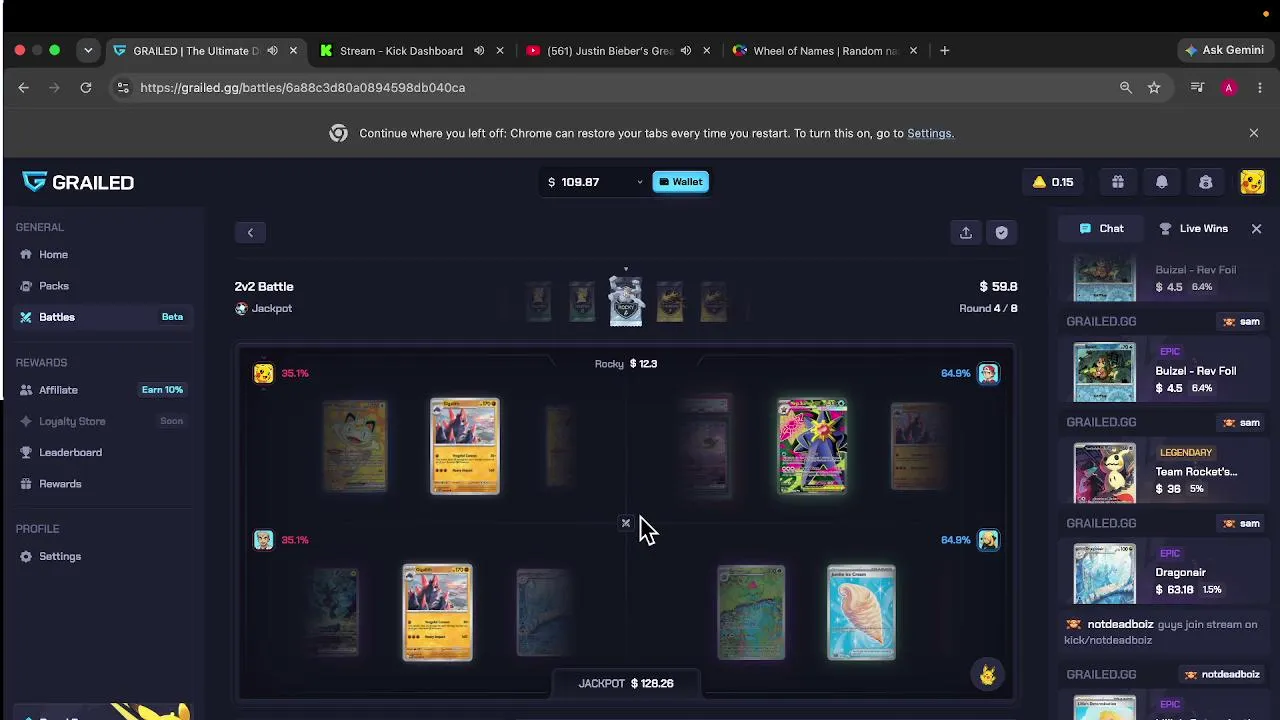Click the "Round 4 / 8" text
This screenshot has width=1280, height=720.
(x=988, y=309)
